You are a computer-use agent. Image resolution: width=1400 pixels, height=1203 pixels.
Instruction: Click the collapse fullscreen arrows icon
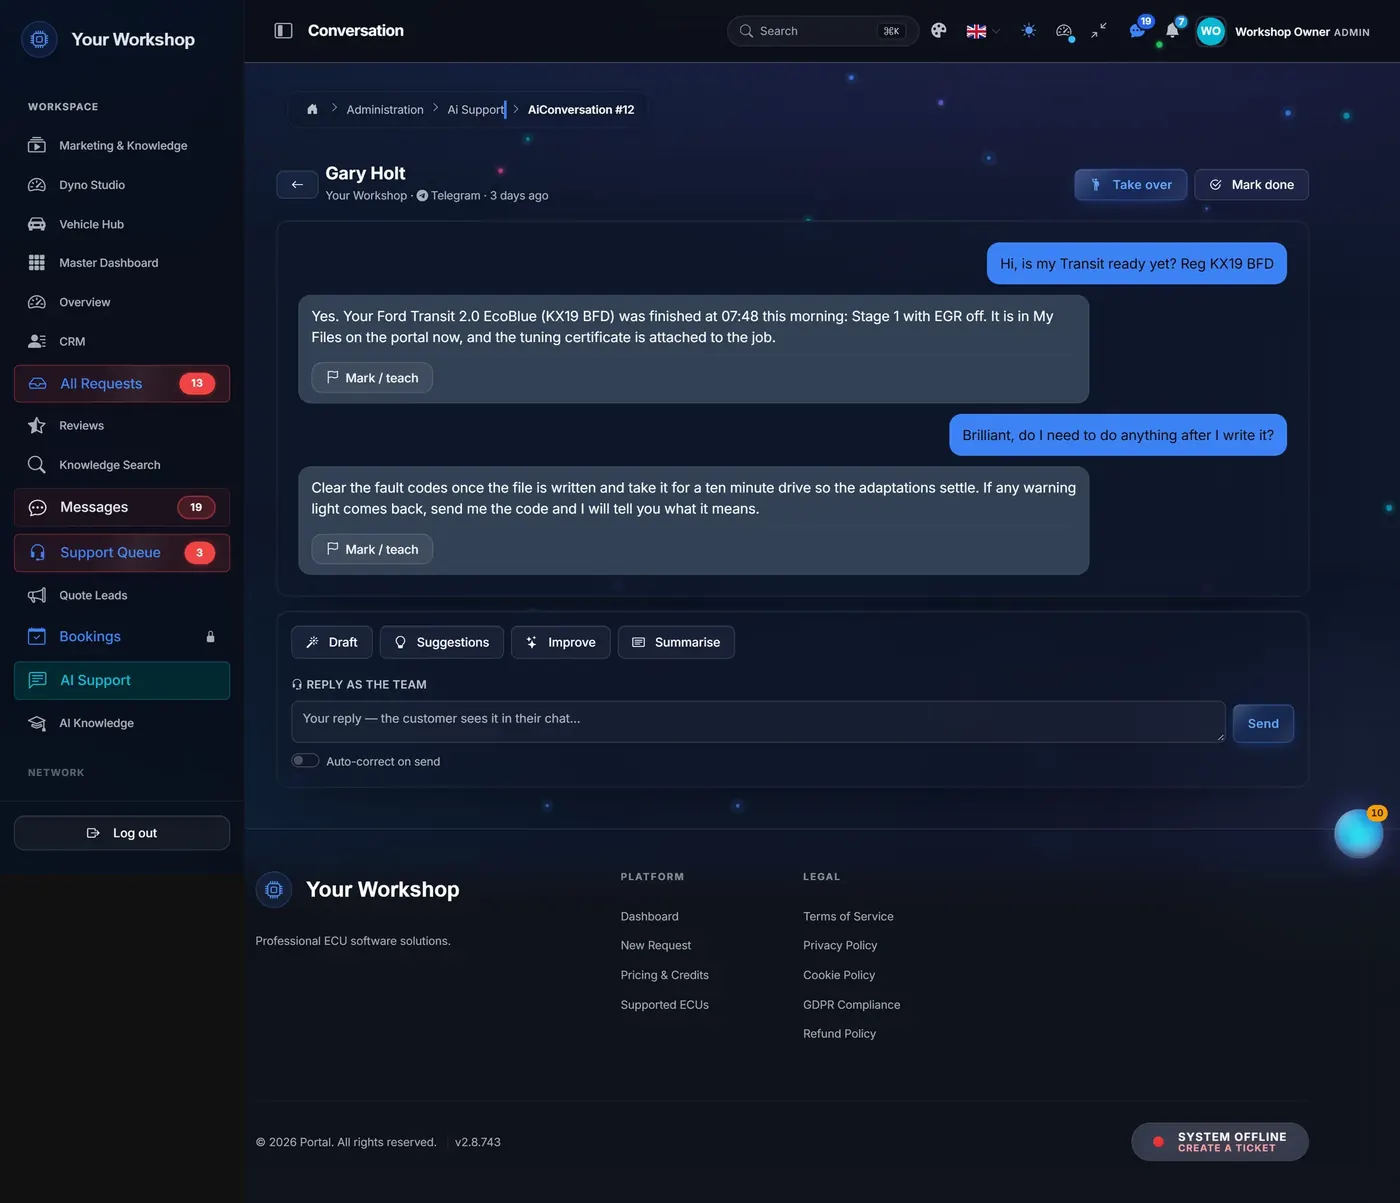[x=1099, y=31]
